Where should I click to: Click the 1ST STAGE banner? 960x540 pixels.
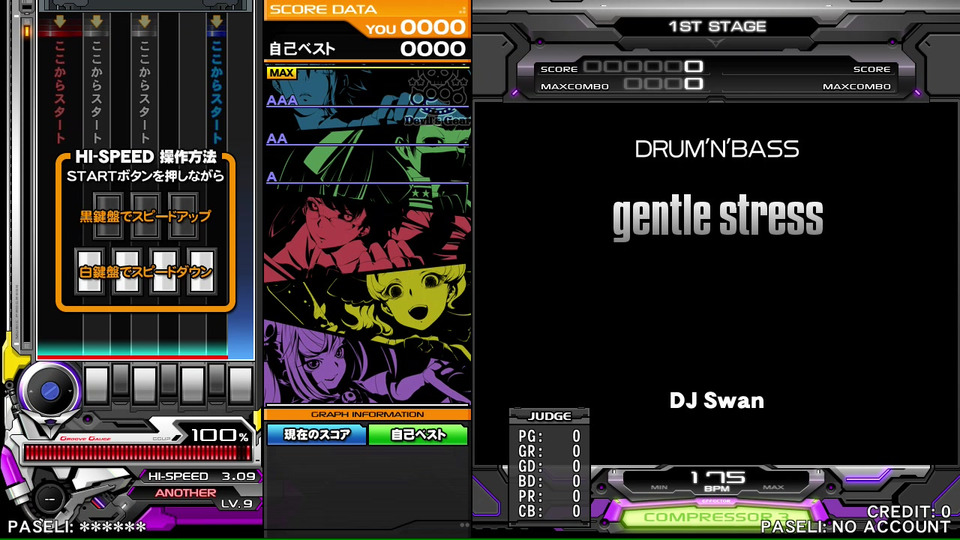coord(717,26)
